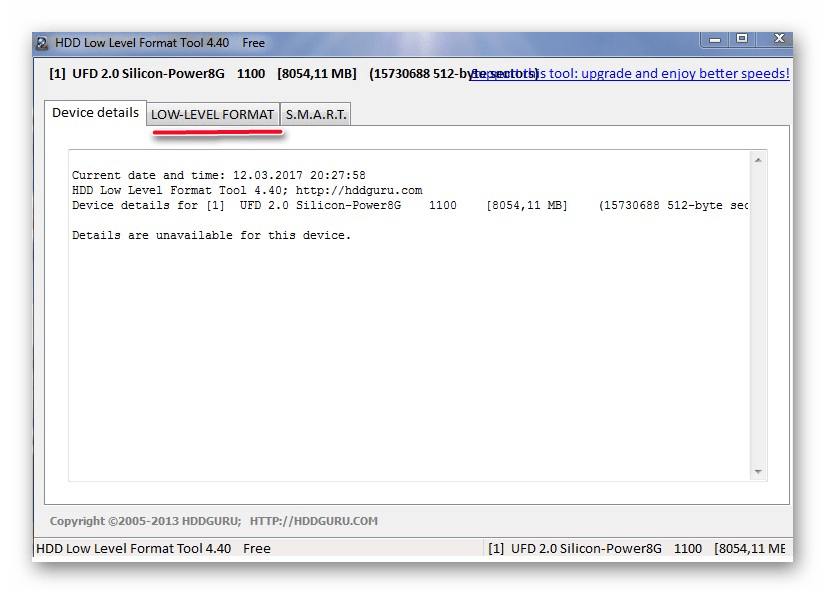Image resolution: width=825 pixels, height=594 pixels.
Task: Click 'Details are unavailable for this device.' text
Action: [211, 236]
